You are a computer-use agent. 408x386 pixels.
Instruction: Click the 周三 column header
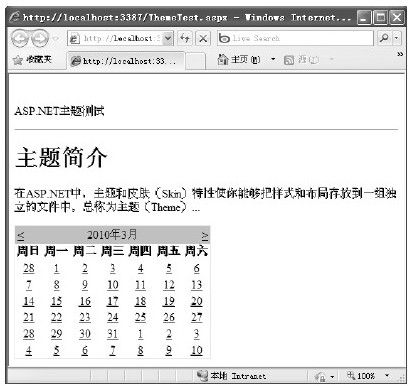coord(113,251)
